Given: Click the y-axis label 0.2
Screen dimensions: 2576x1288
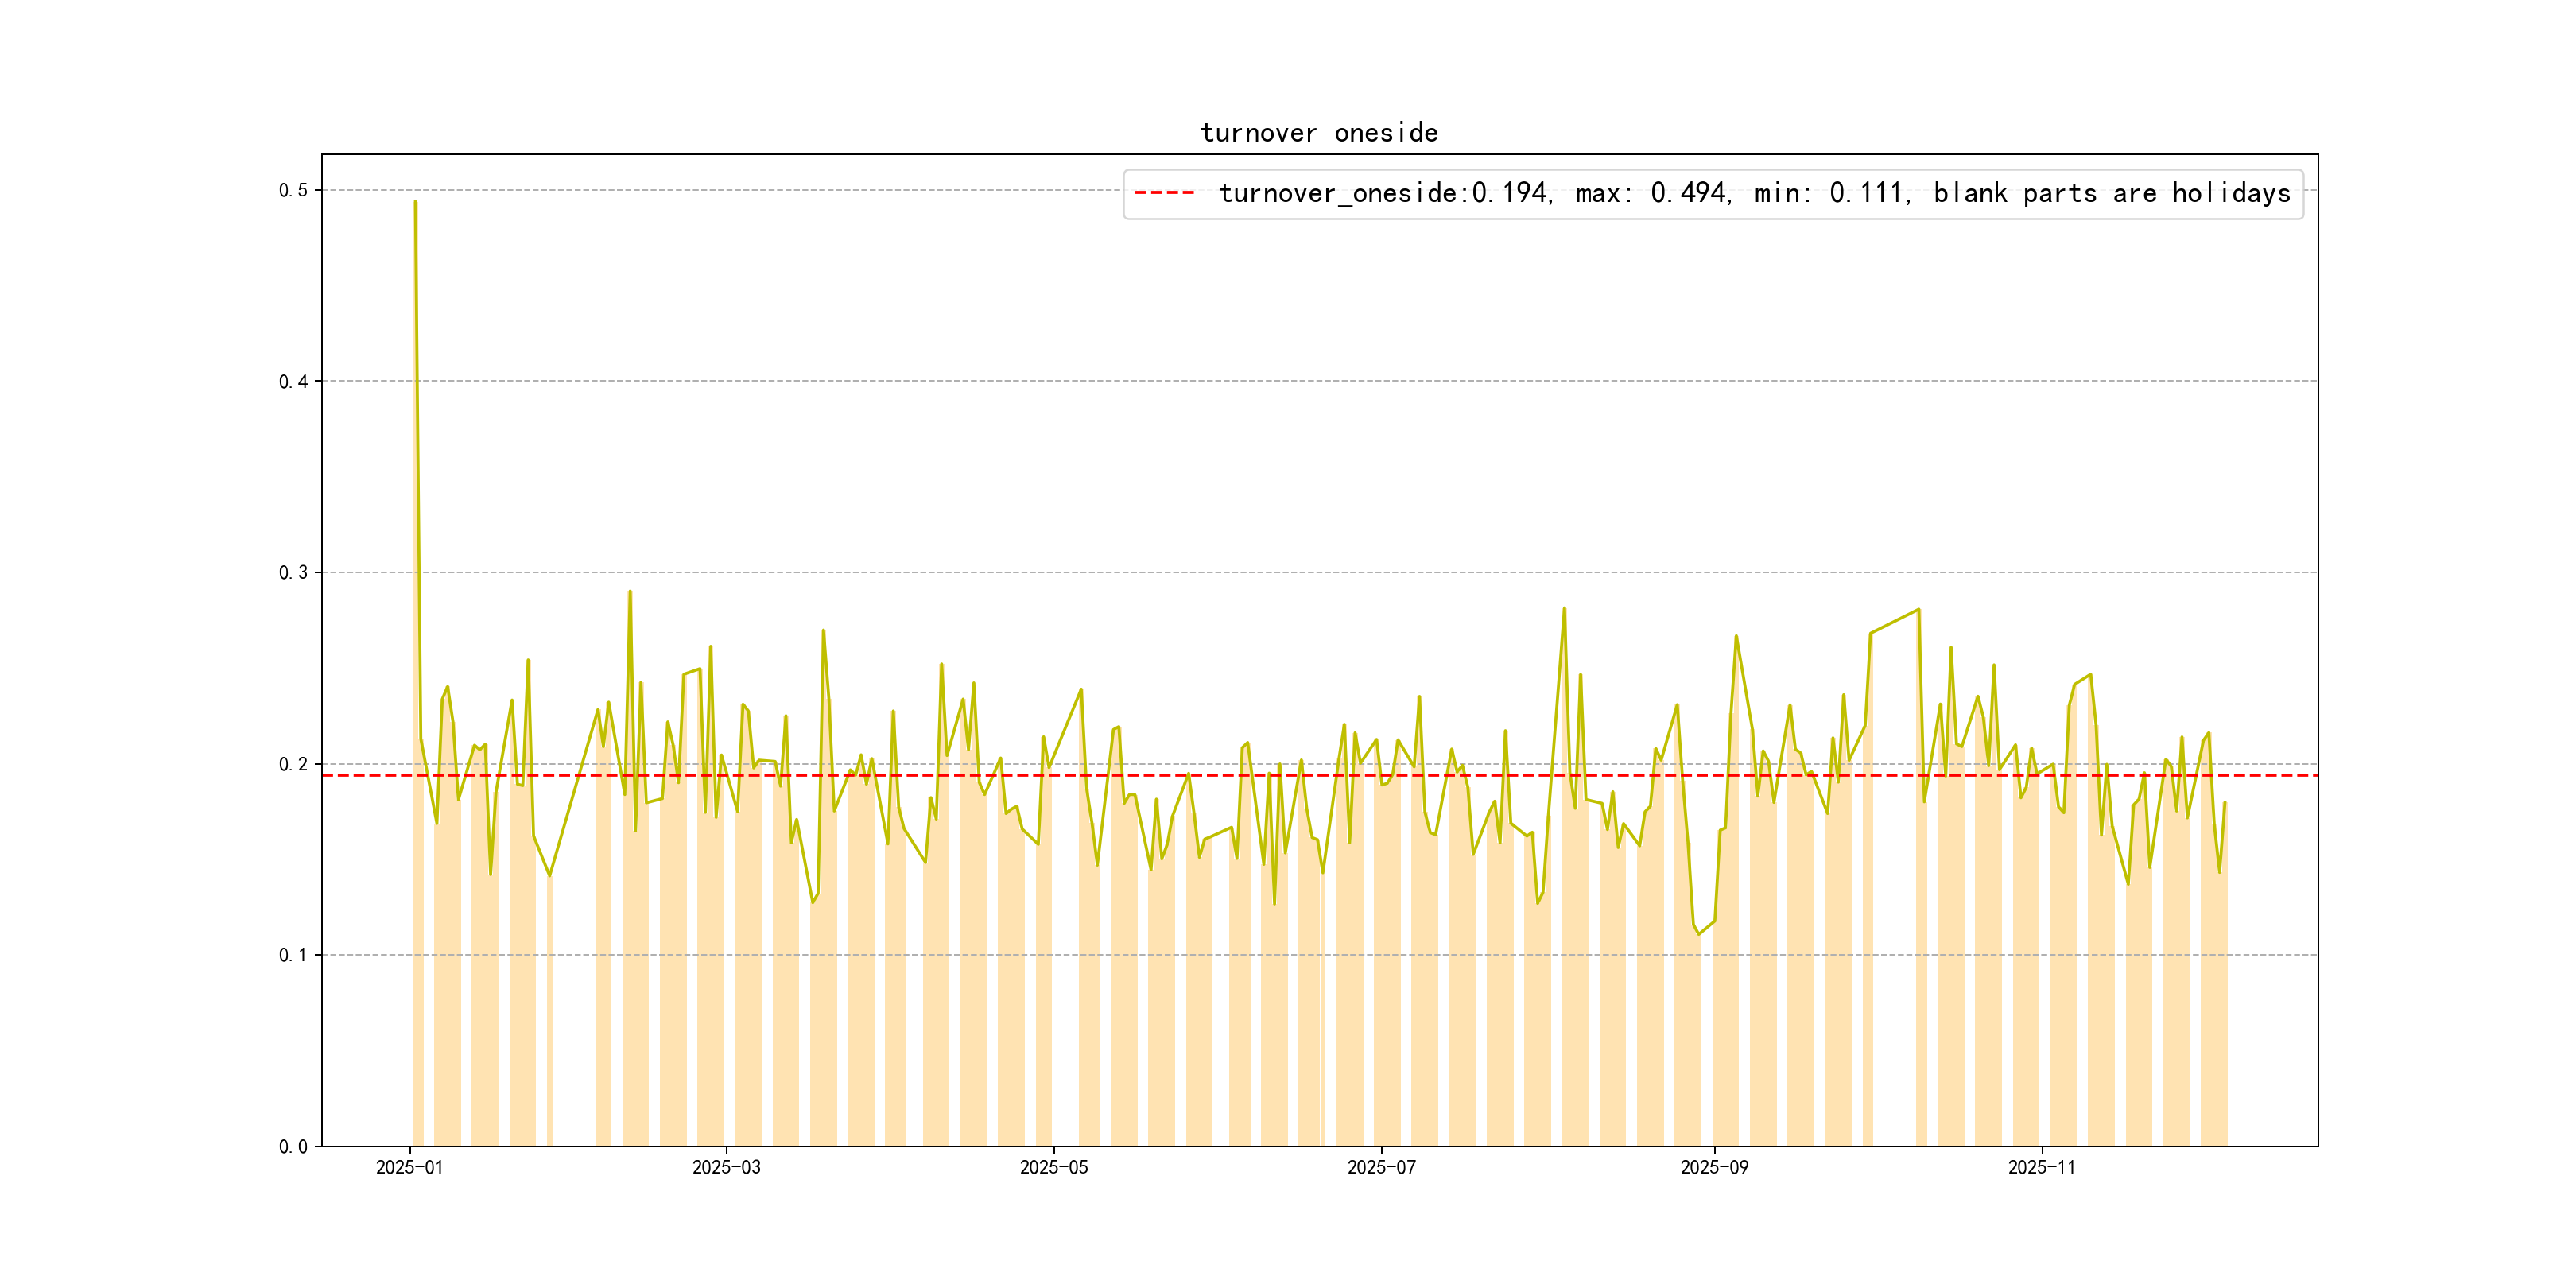Looking at the screenshot, I should pos(293,764).
